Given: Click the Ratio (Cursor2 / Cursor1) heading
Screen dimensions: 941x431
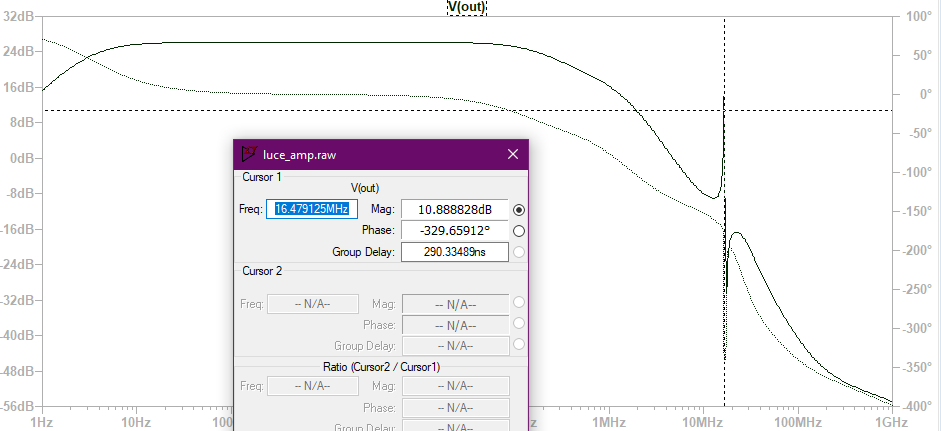Looking at the screenshot, I should (381, 367).
